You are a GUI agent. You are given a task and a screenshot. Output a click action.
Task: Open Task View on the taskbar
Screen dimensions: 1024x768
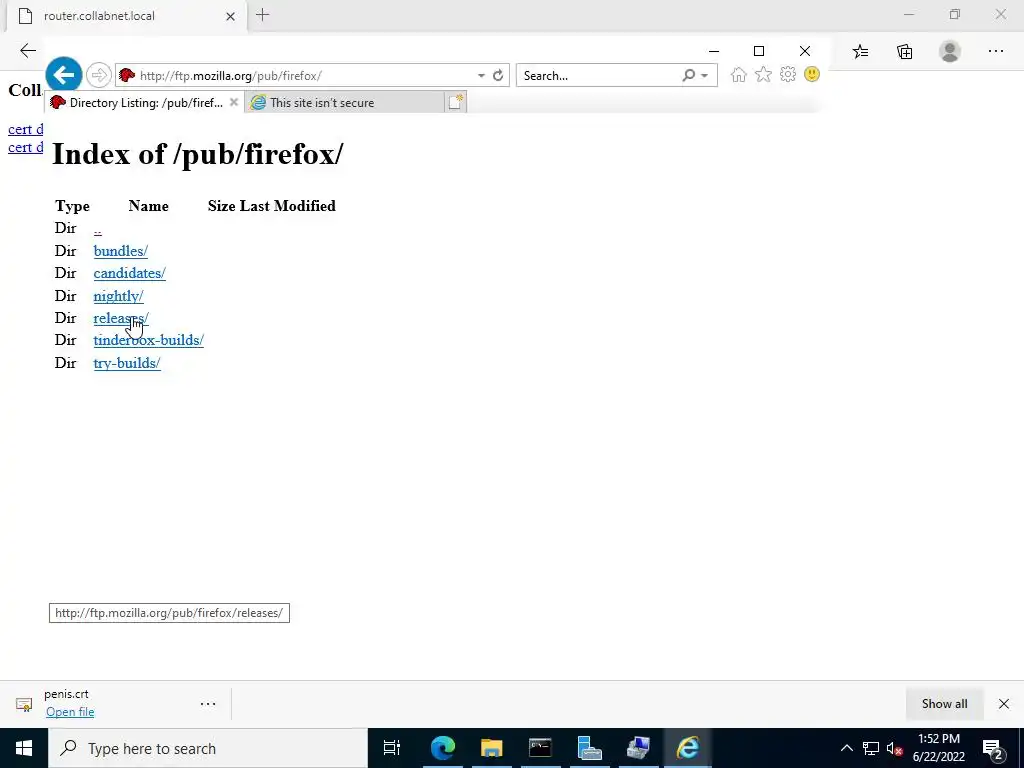[x=392, y=748]
